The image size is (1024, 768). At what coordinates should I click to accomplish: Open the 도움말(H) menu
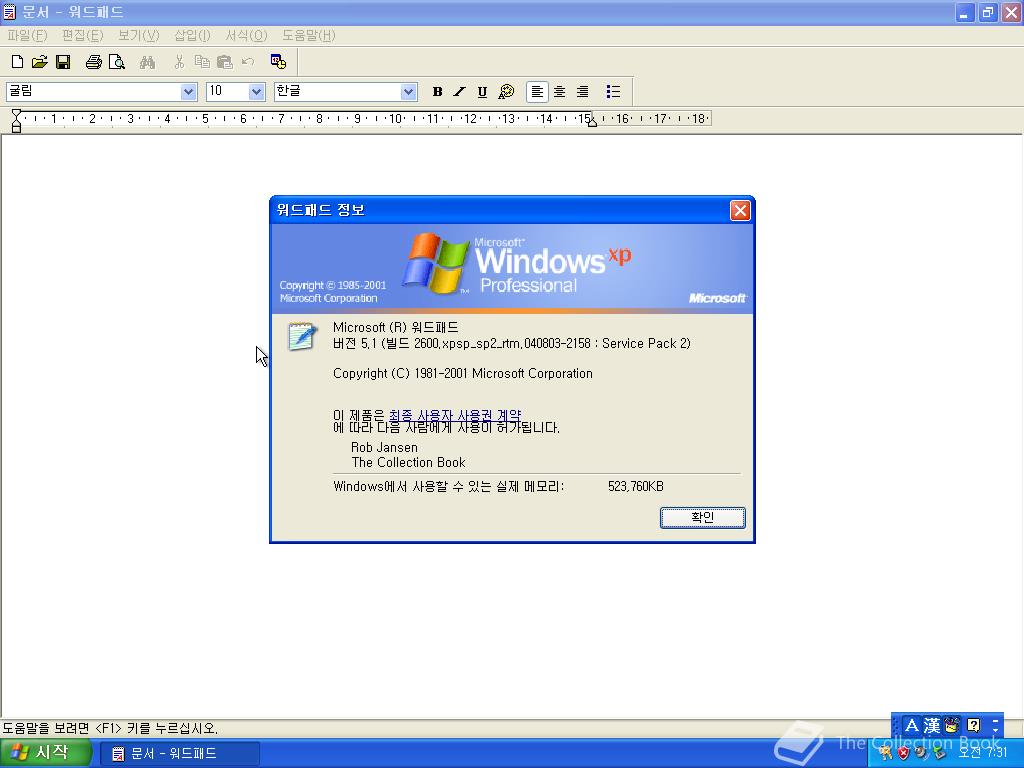tap(308, 35)
